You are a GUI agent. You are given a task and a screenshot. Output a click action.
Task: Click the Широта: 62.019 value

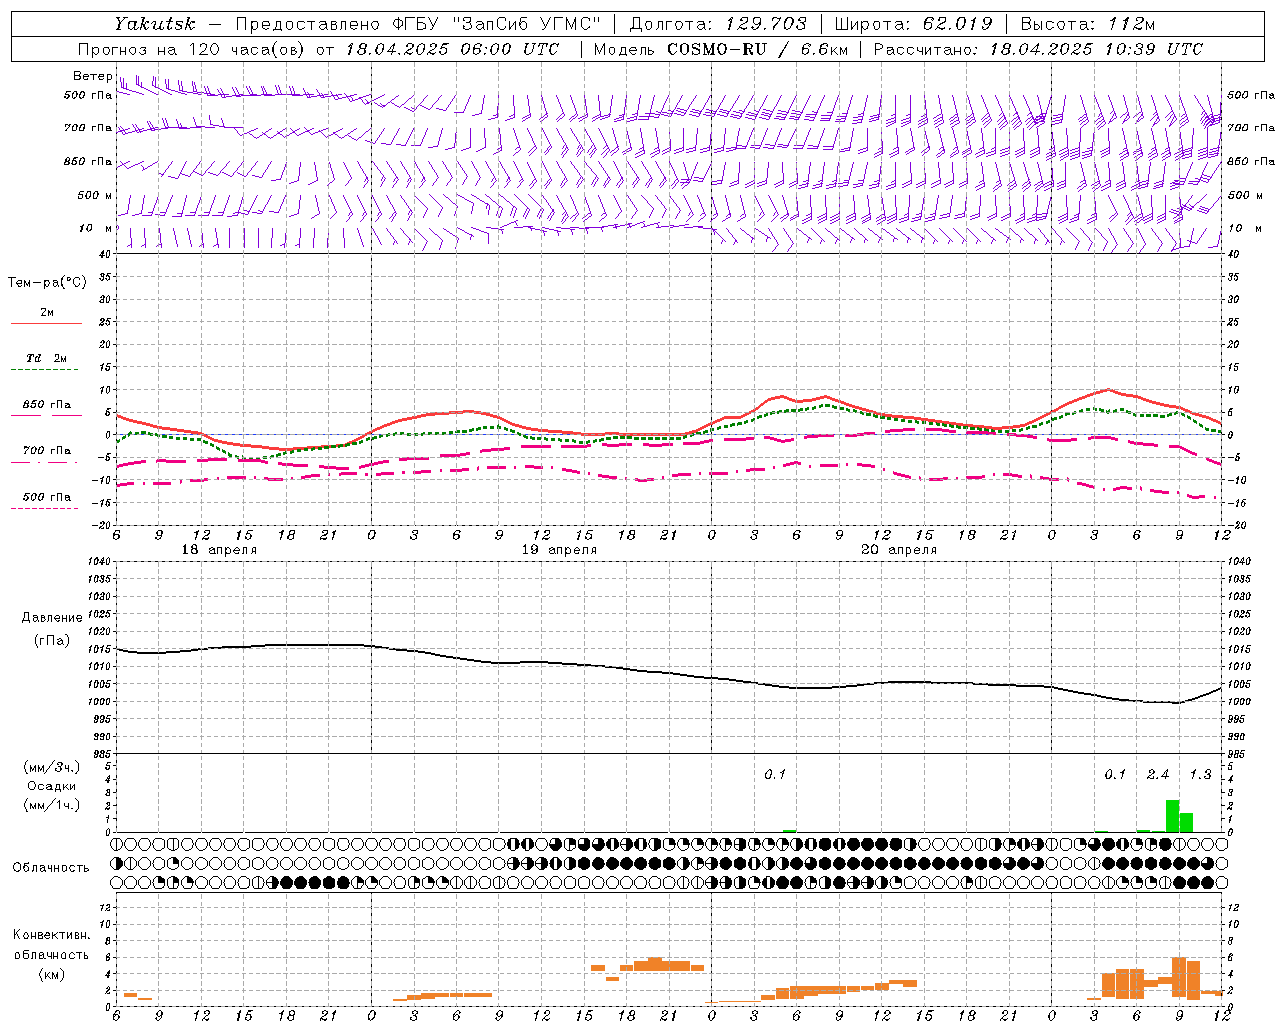click(913, 24)
